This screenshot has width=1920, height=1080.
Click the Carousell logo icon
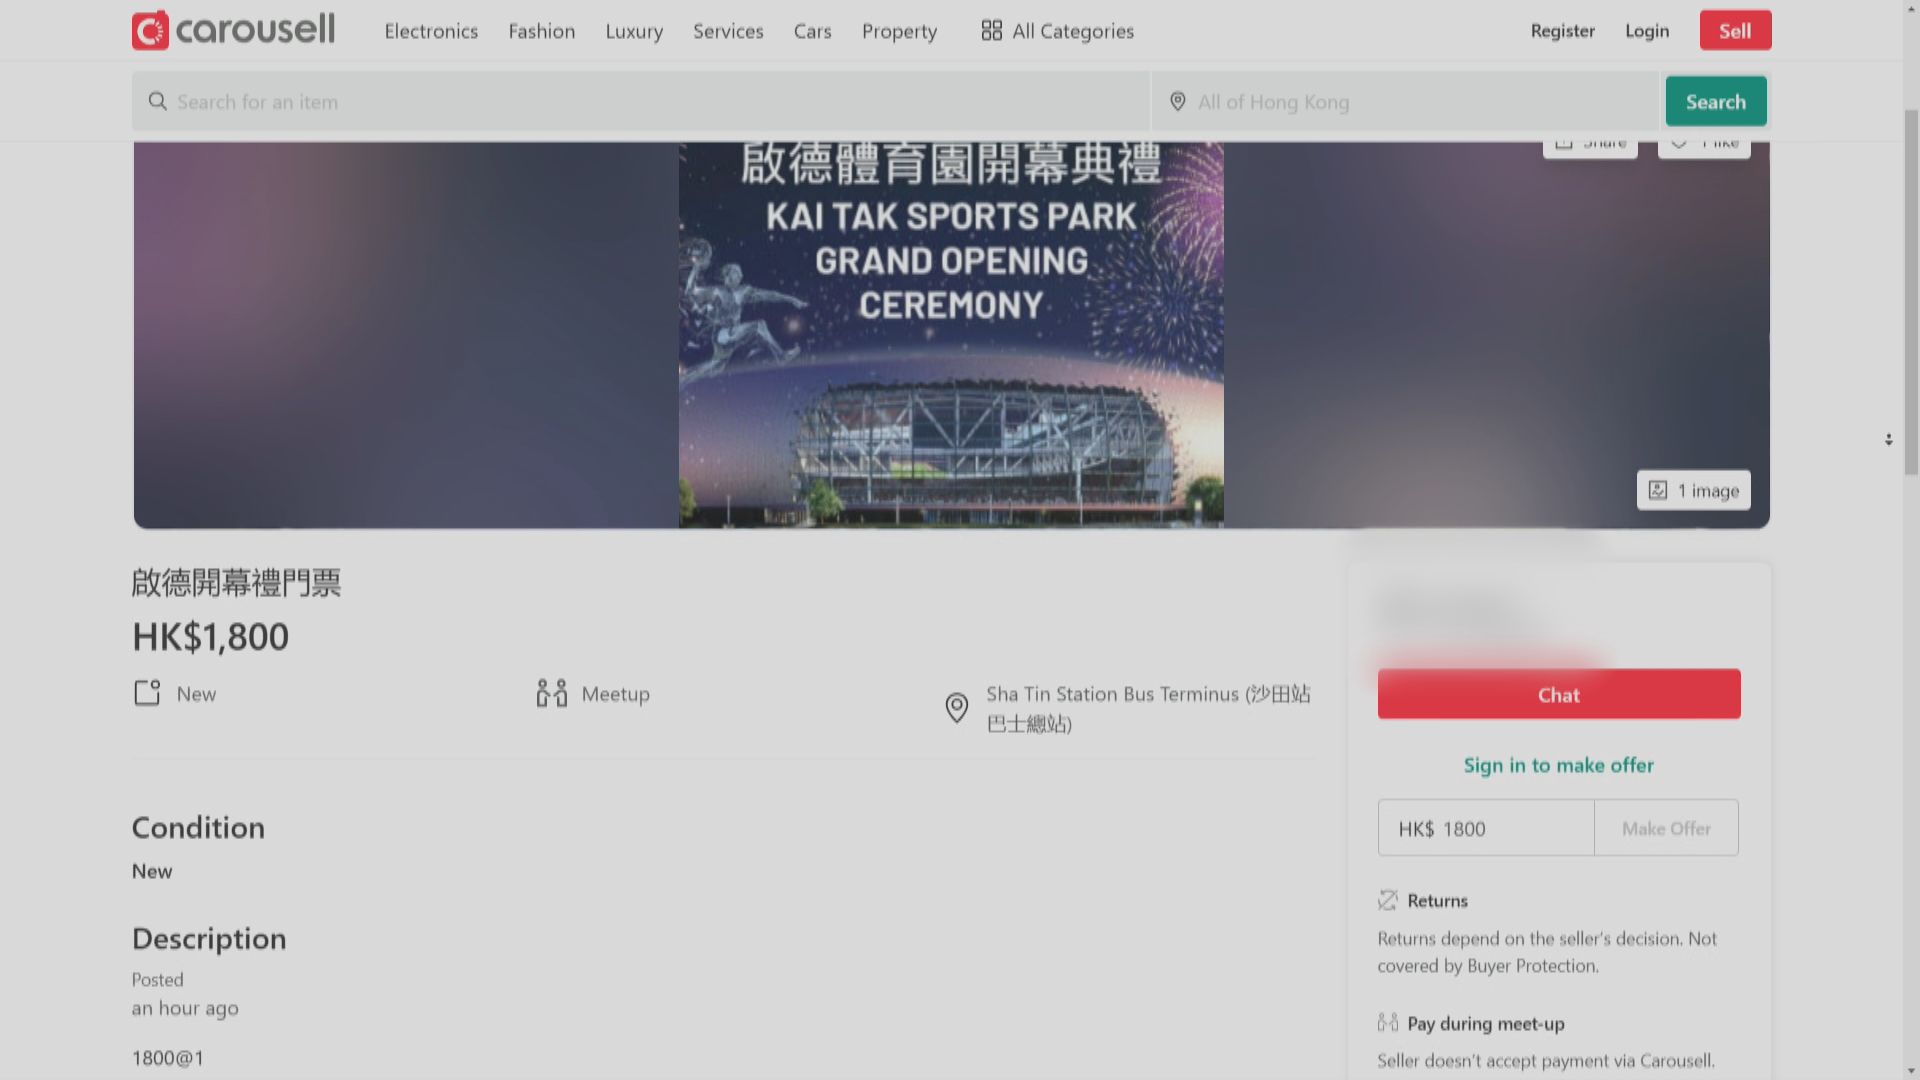(150, 31)
